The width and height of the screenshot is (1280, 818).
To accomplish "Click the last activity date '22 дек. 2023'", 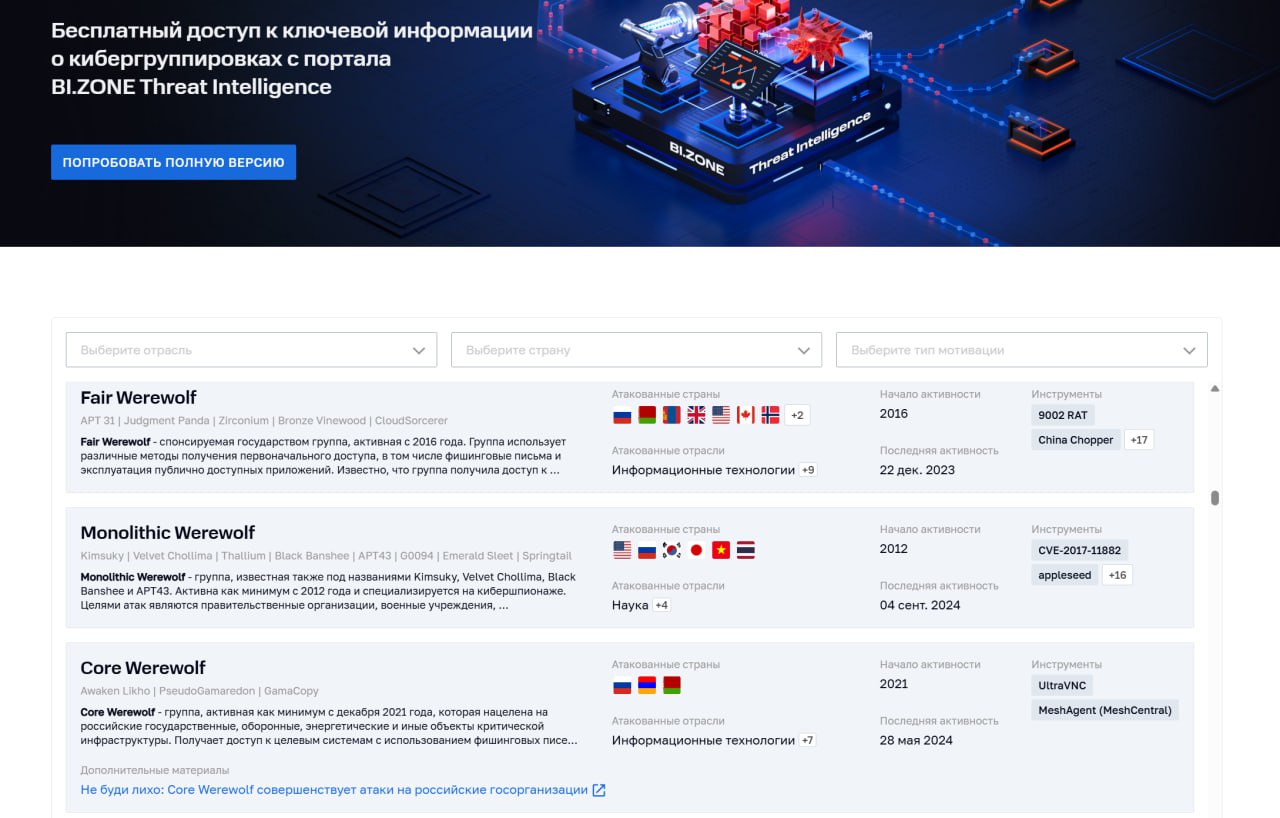I will [x=917, y=470].
